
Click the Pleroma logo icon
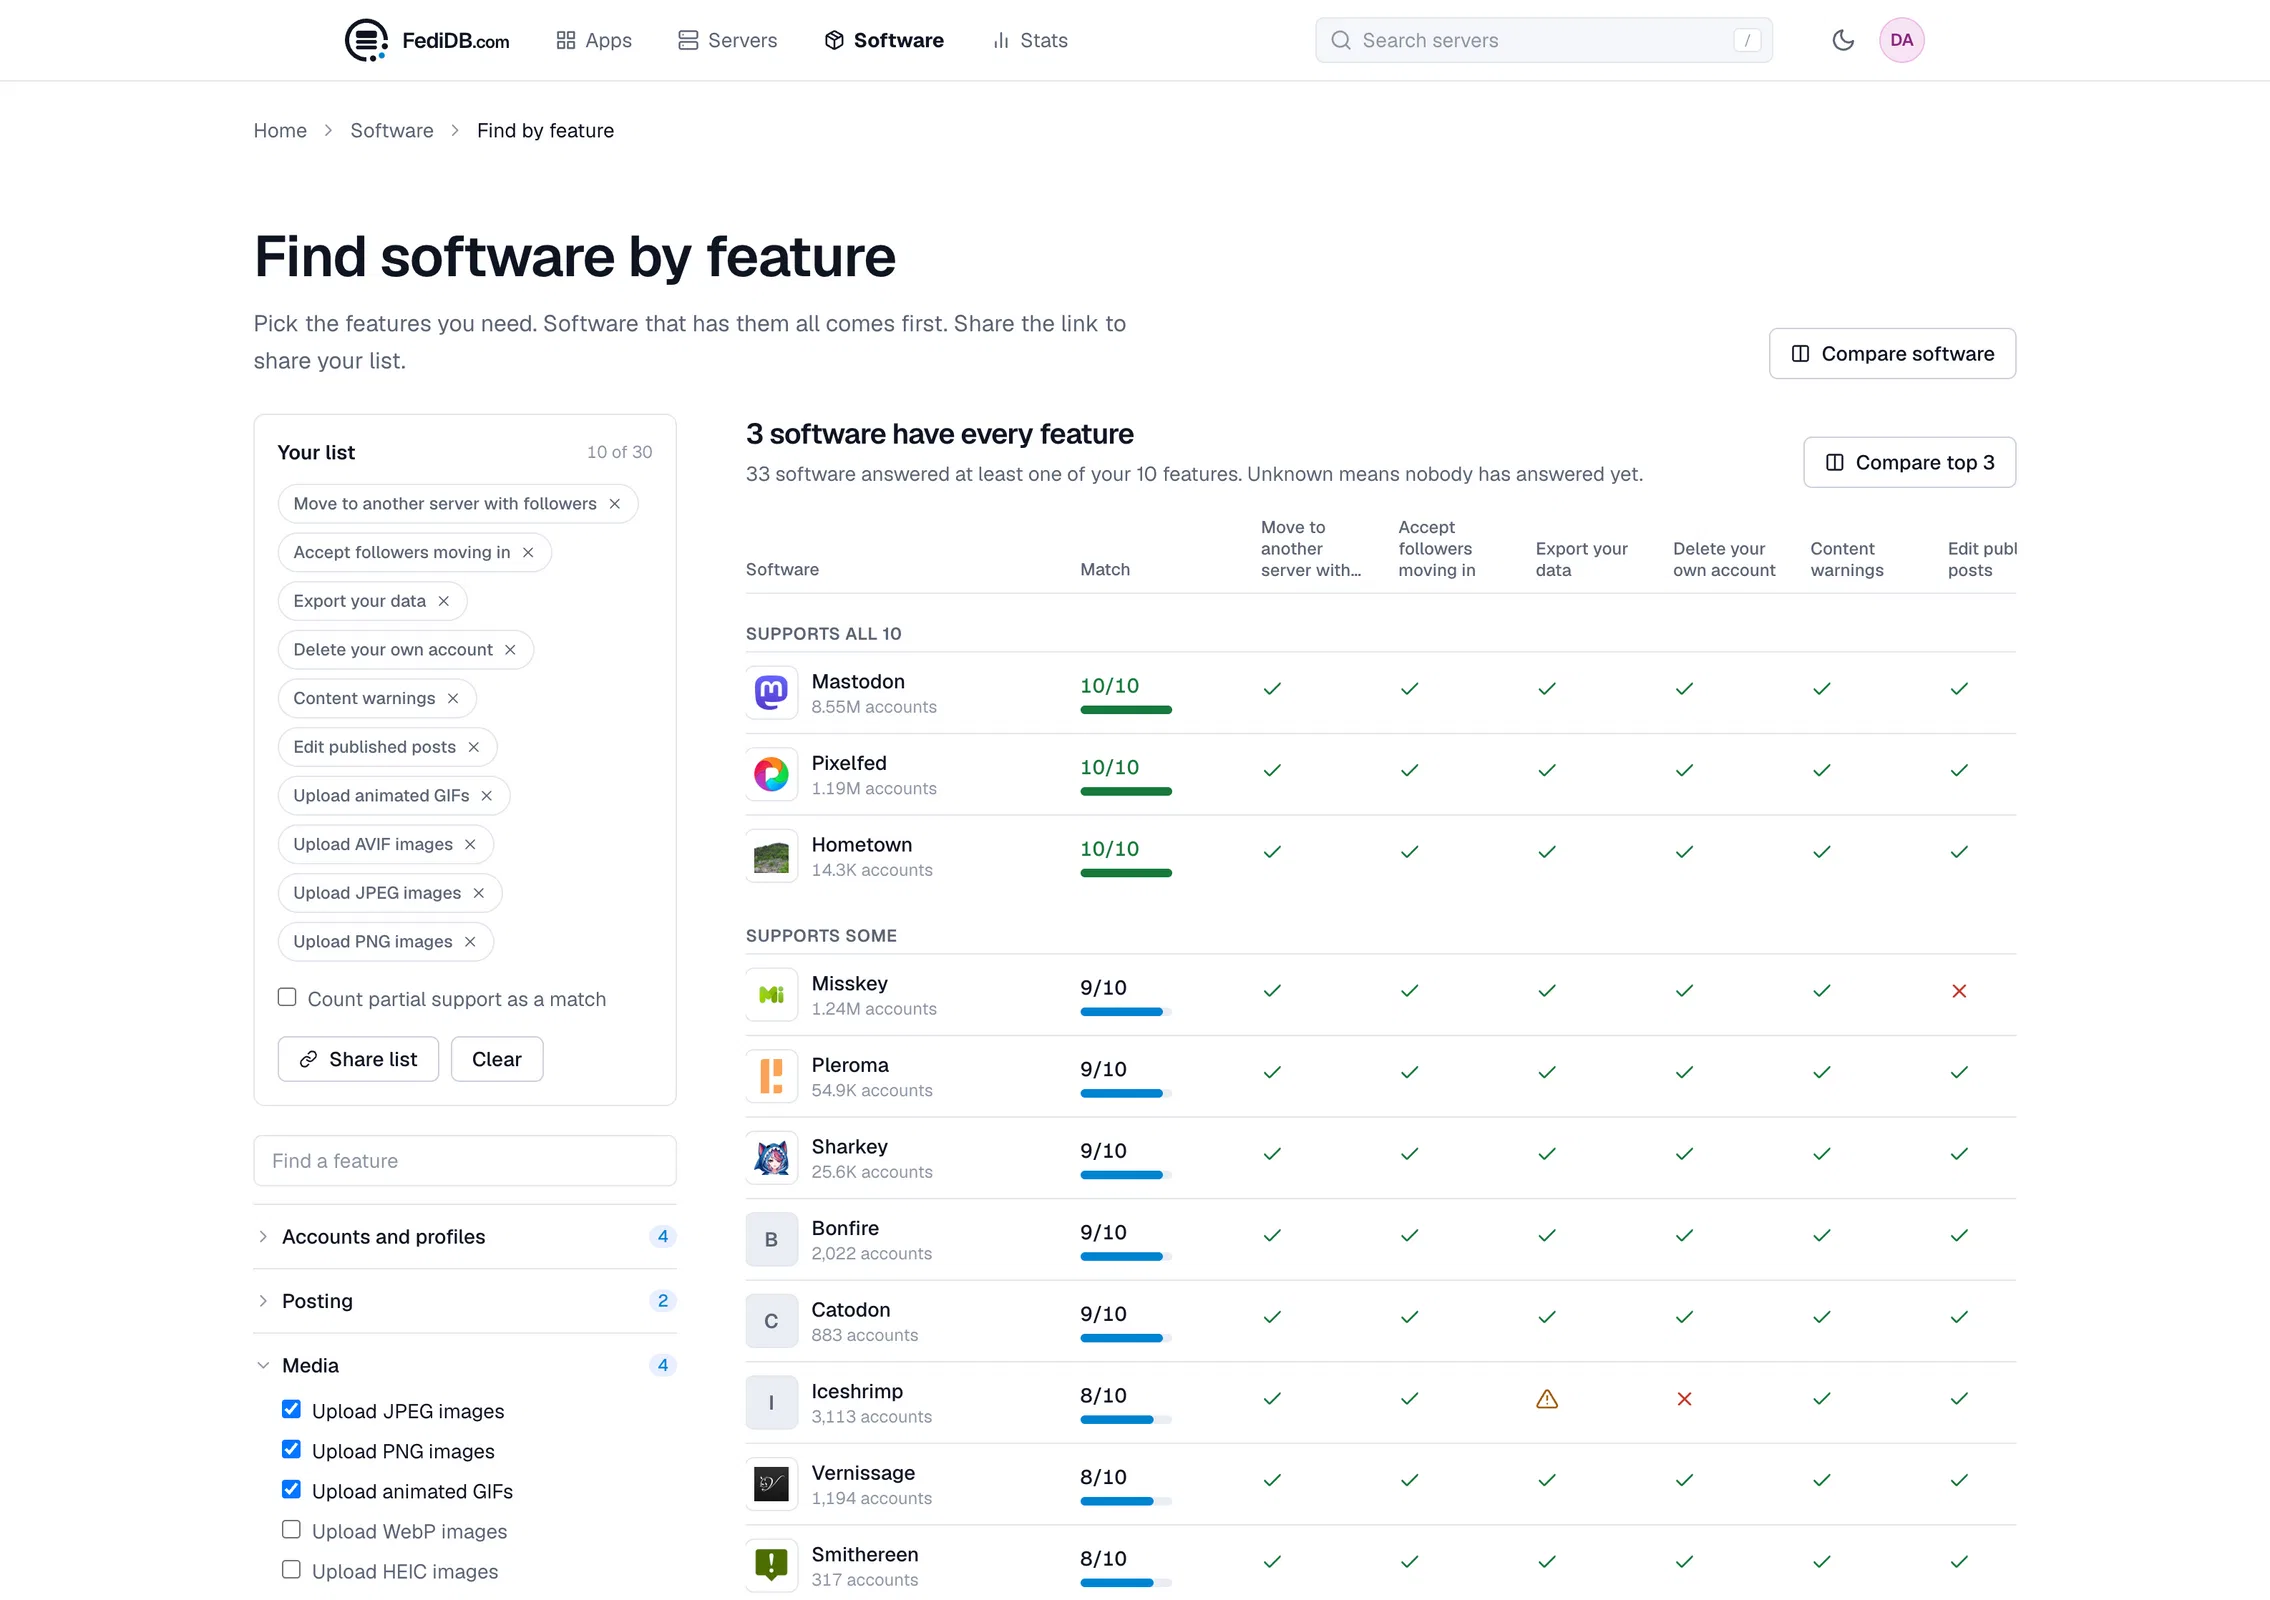(x=771, y=1076)
